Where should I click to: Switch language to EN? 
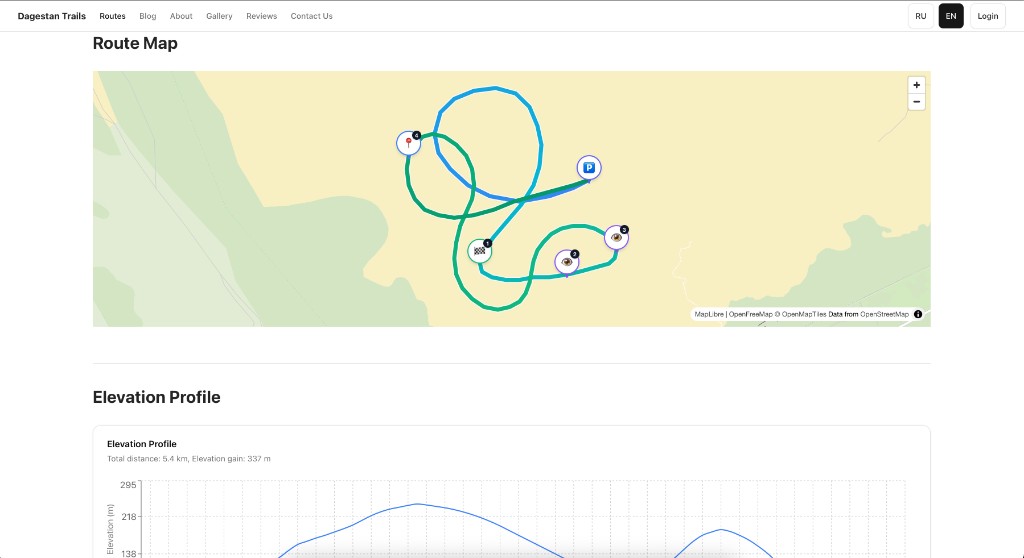point(951,16)
